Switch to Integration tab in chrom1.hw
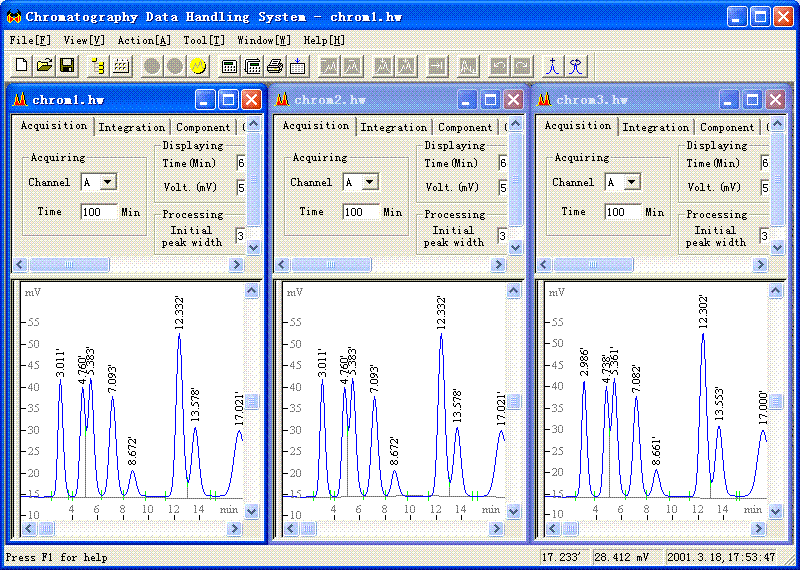The image size is (800, 570). pos(132,128)
